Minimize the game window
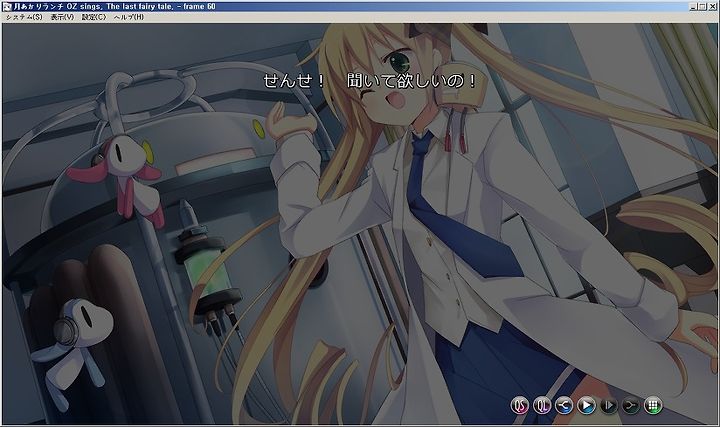The image size is (720, 427). pos(693,6)
